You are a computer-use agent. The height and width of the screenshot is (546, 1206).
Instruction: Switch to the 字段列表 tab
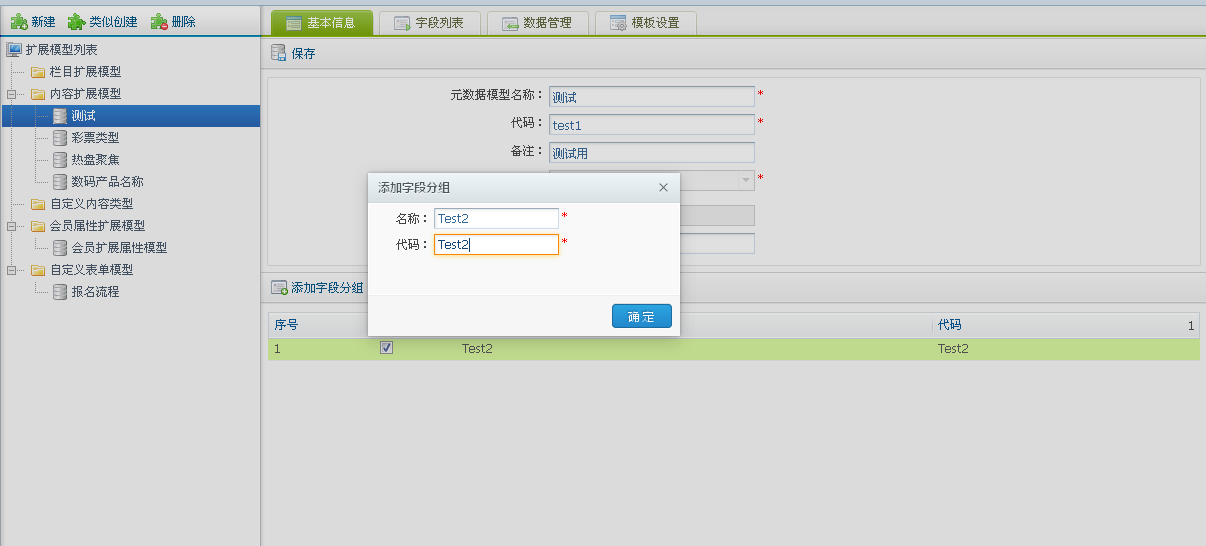click(429, 23)
